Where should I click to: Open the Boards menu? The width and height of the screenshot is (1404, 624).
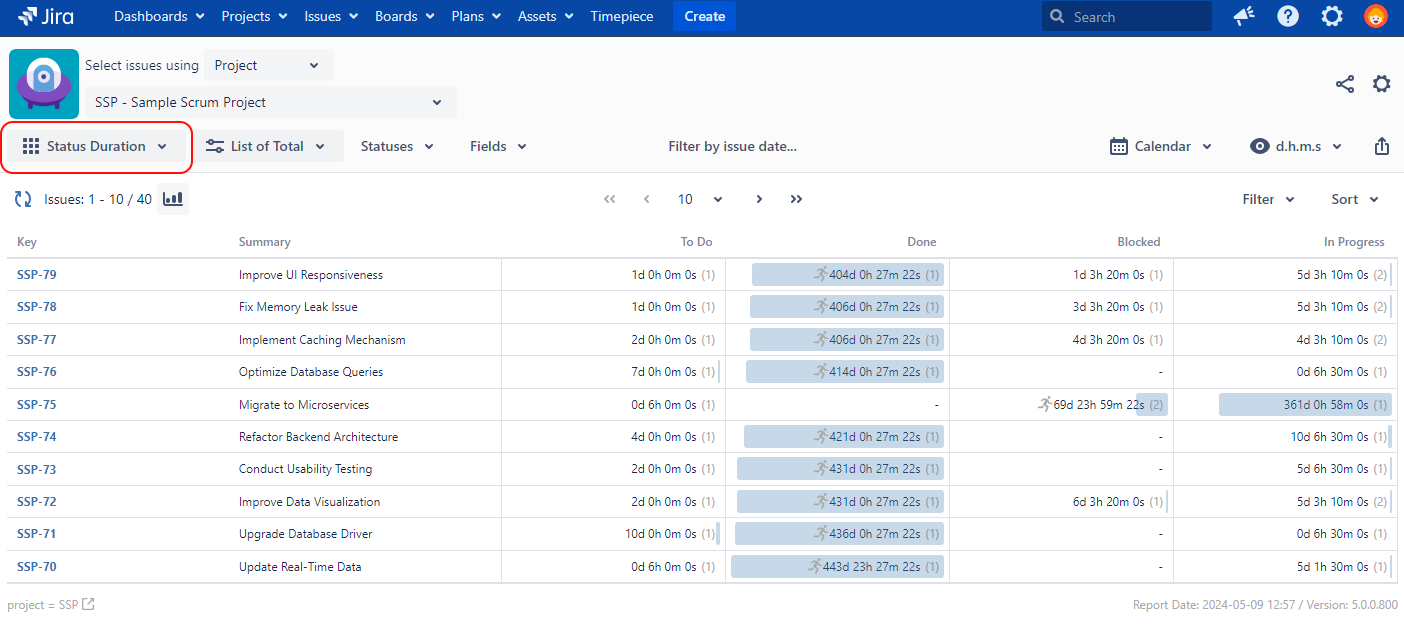click(x=404, y=17)
